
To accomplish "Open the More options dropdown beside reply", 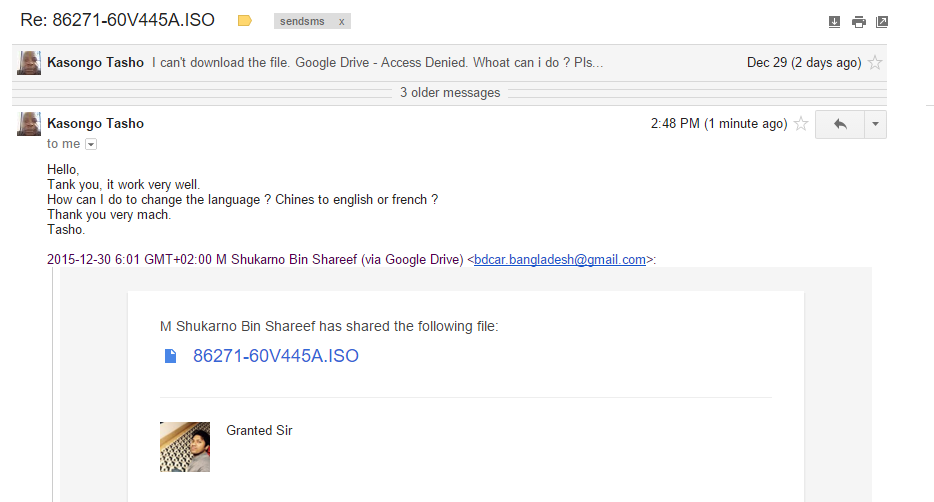I will pos(875,124).
